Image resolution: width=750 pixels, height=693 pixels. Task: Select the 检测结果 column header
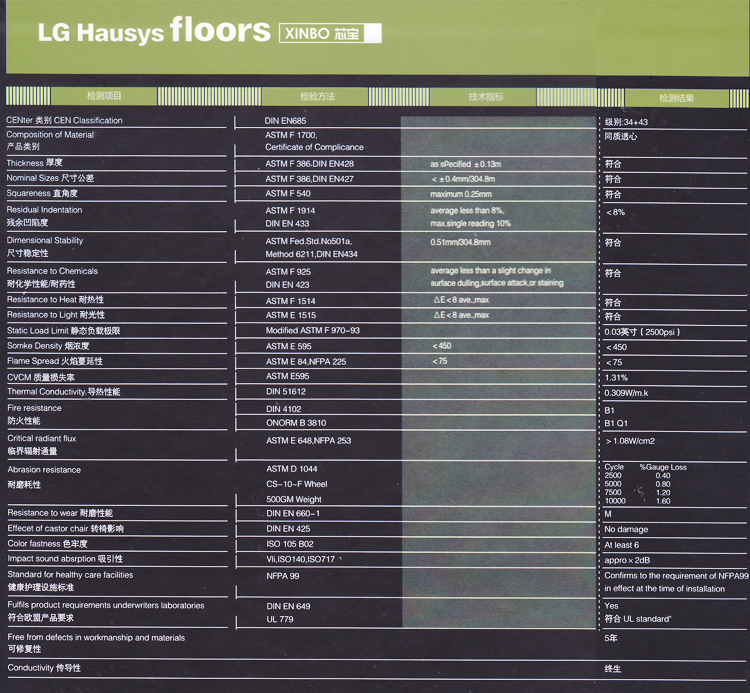(677, 98)
